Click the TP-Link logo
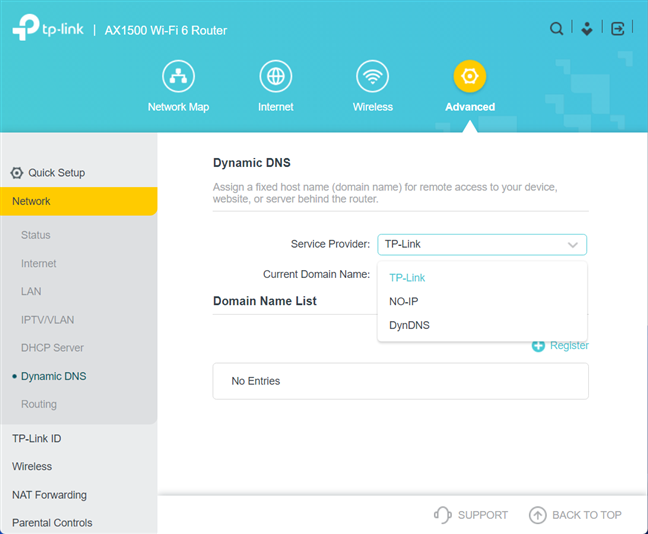This screenshot has height=534, width=648. (x=48, y=28)
